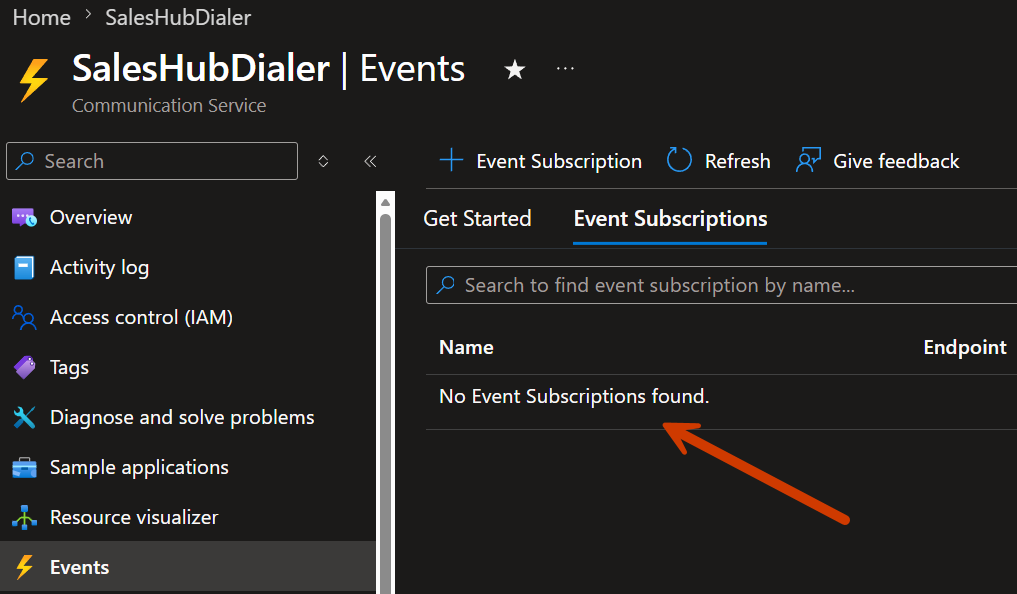Add a new Event Subscription
This screenshot has width=1017, height=594.
point(540,161)
